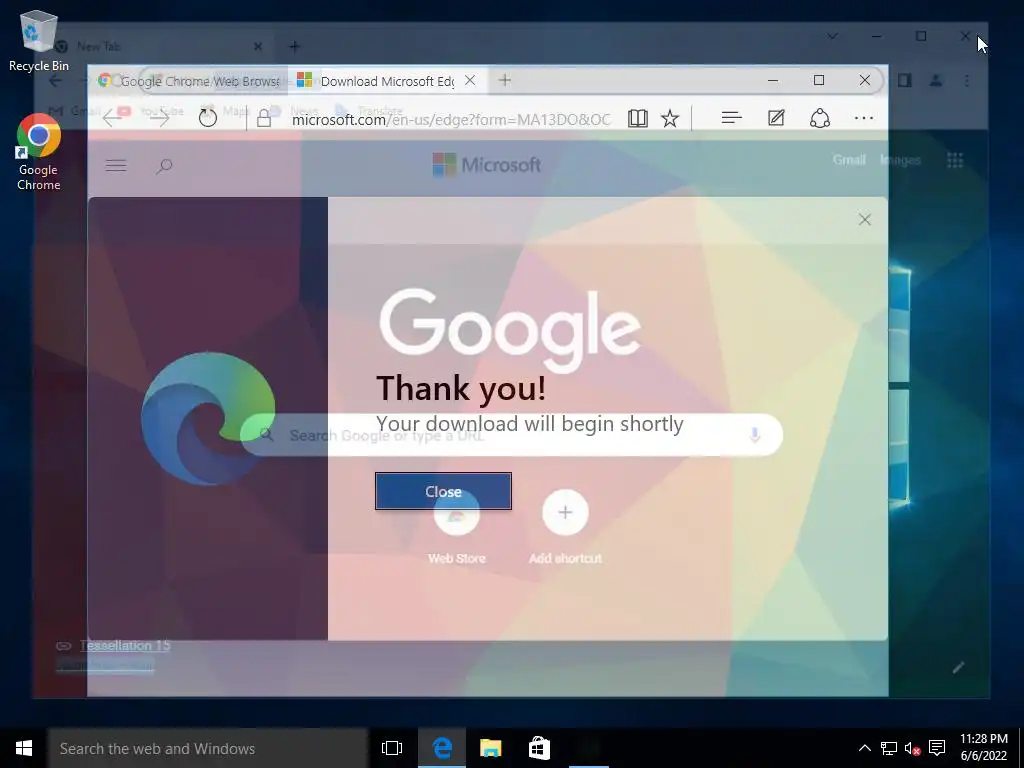
Task: Select the Google Chrome desktop shortcut
Action: (39, 152)
